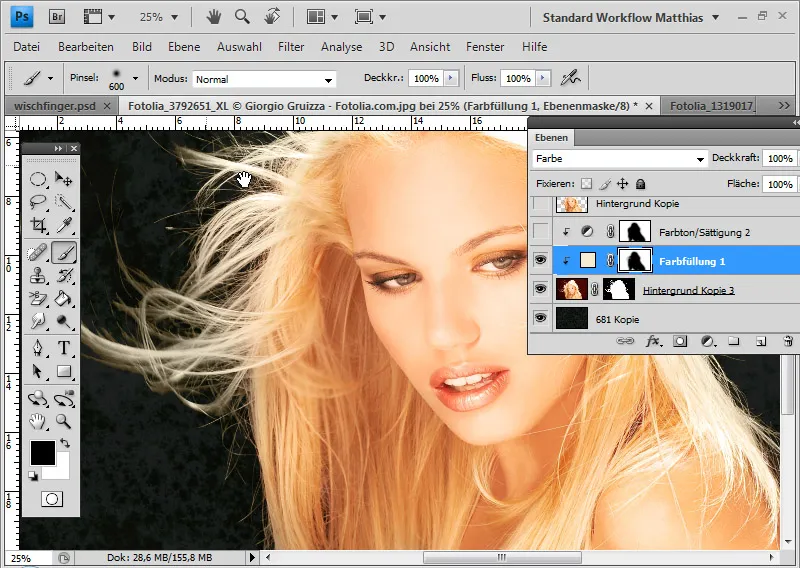Toggle lock position

622,184
